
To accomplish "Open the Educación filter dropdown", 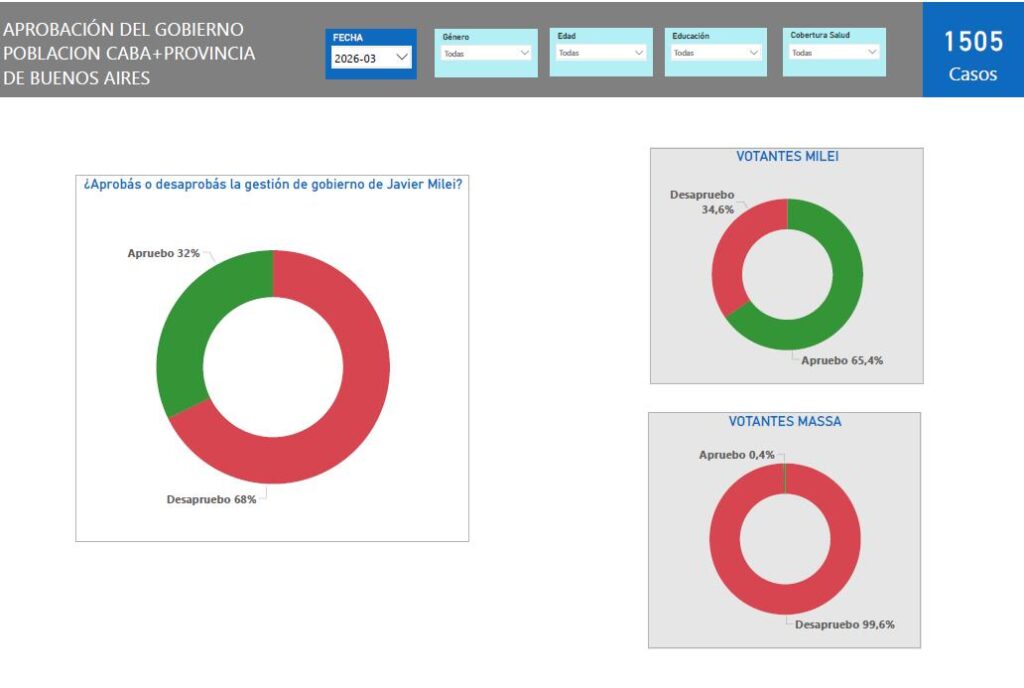I will [x=717, y=53].
